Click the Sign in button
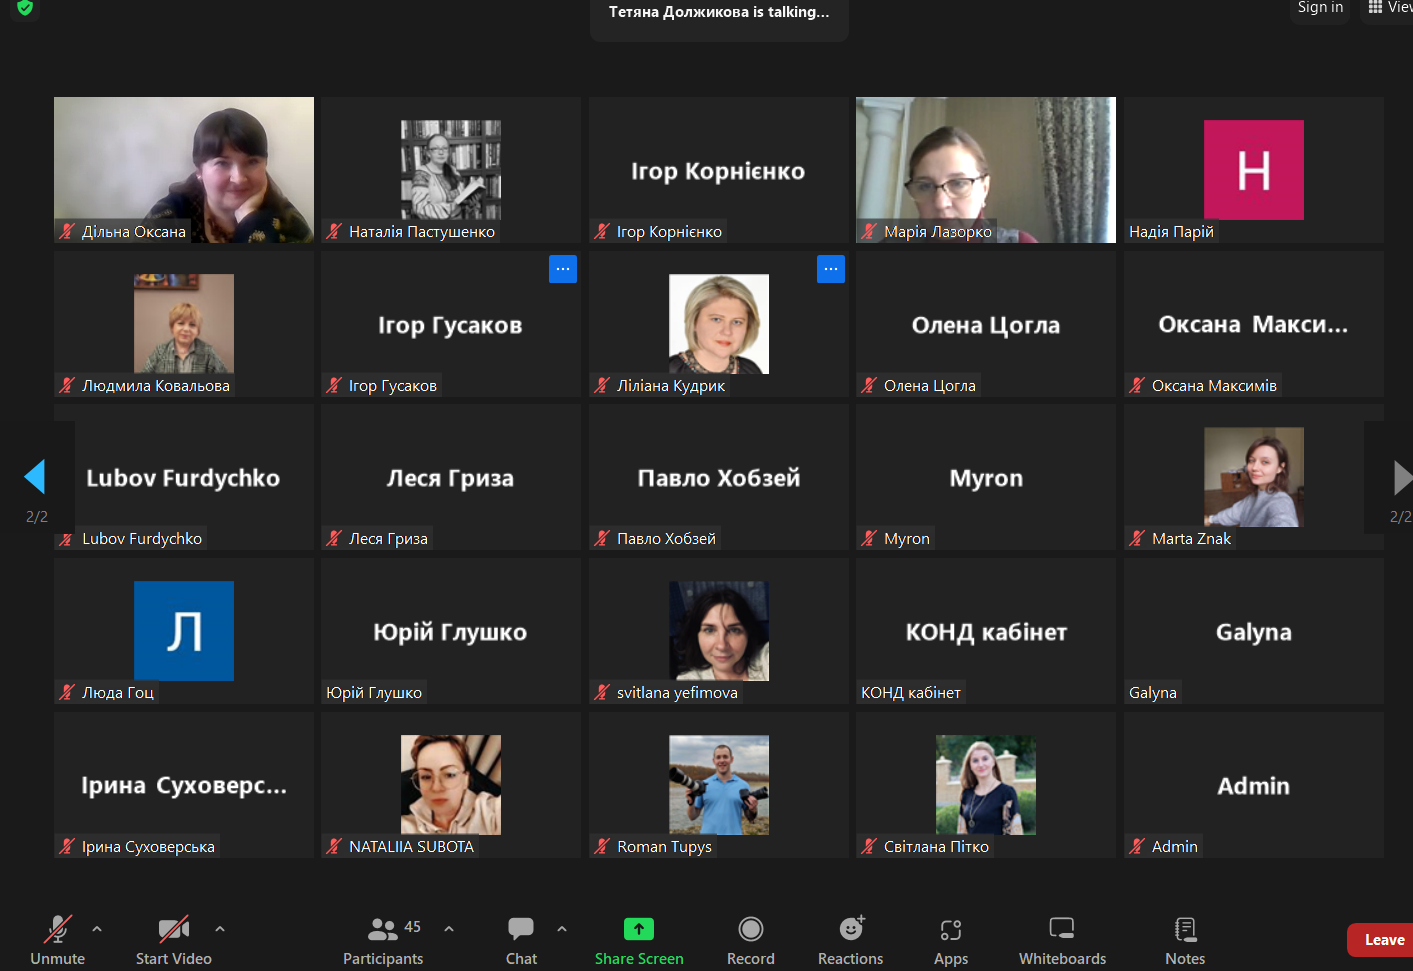Viewport: 1413px width, 971px height. pos(1320,8)
